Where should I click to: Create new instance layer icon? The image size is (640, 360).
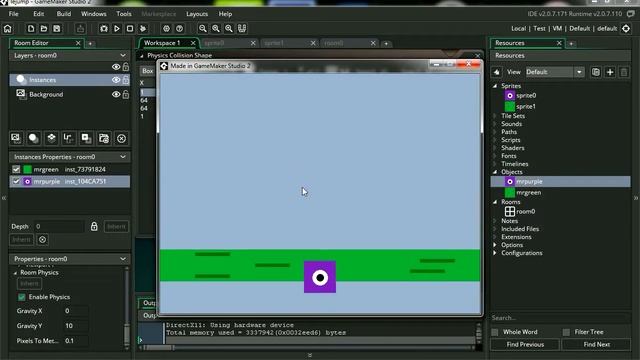pos(33,138)
